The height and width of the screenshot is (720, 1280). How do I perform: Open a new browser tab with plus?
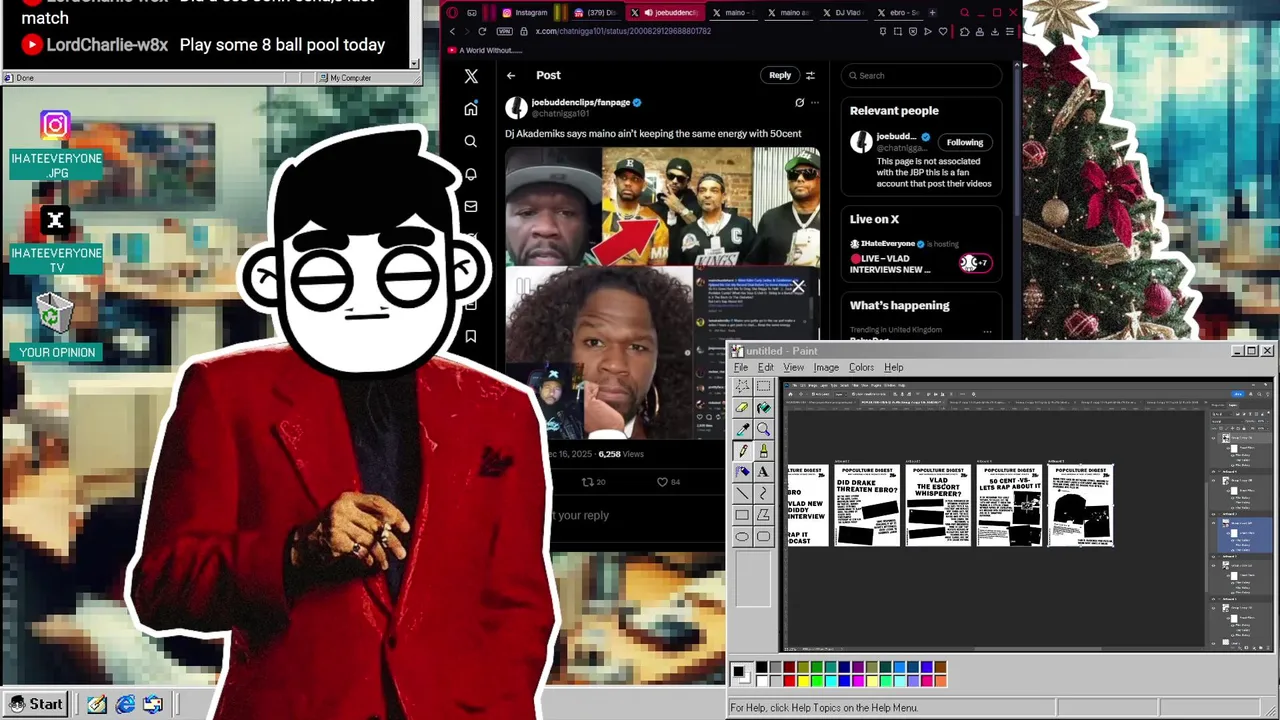[x=932, y=13]
